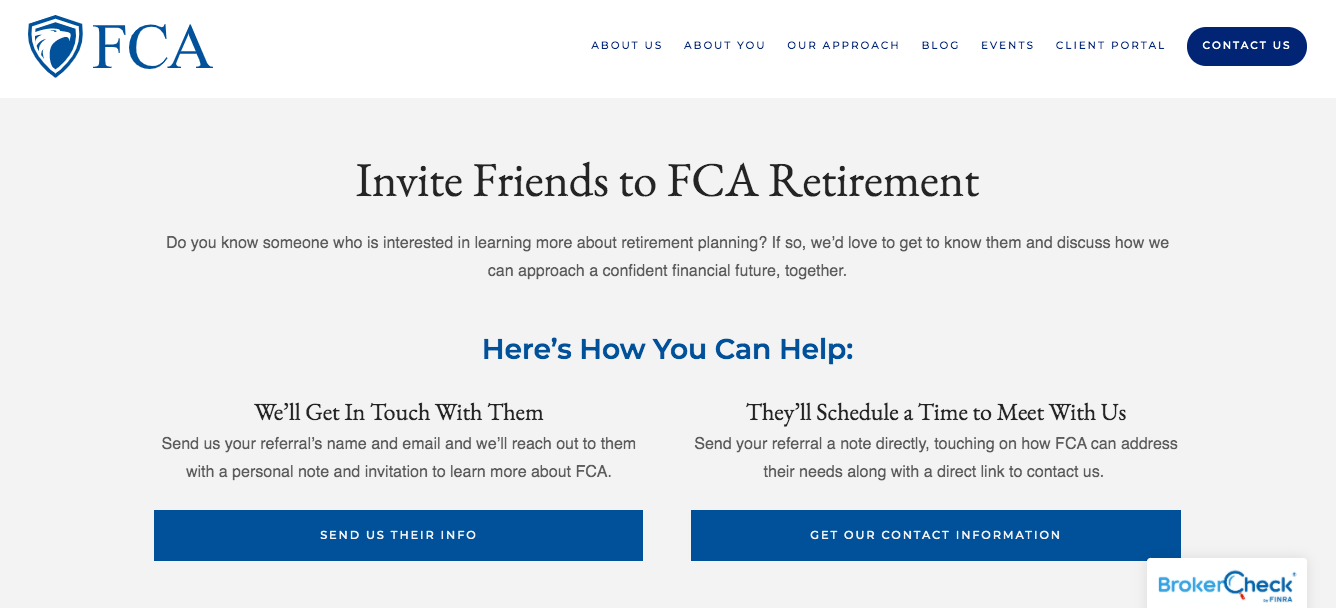Select Our Approach in the navigation
The width and height of the screenshot is (1336, 608).
point(843,45)
